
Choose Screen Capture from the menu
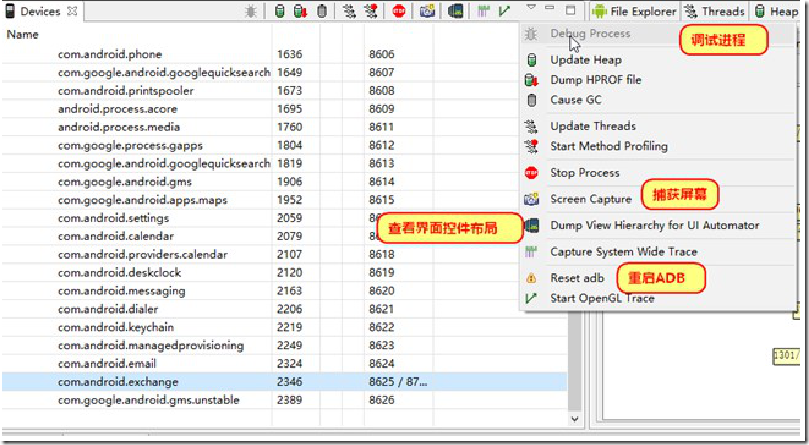(x=591, y=199)
